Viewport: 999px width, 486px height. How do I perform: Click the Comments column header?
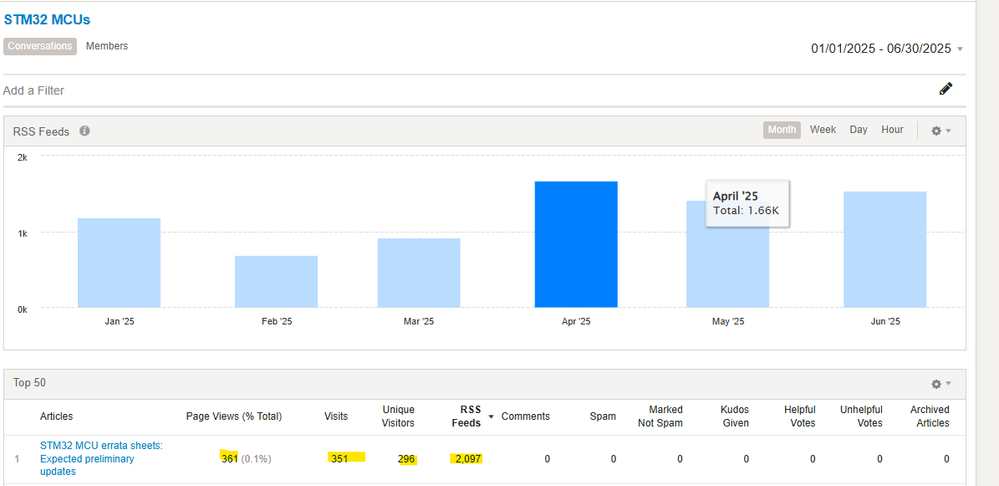(525, 417)
